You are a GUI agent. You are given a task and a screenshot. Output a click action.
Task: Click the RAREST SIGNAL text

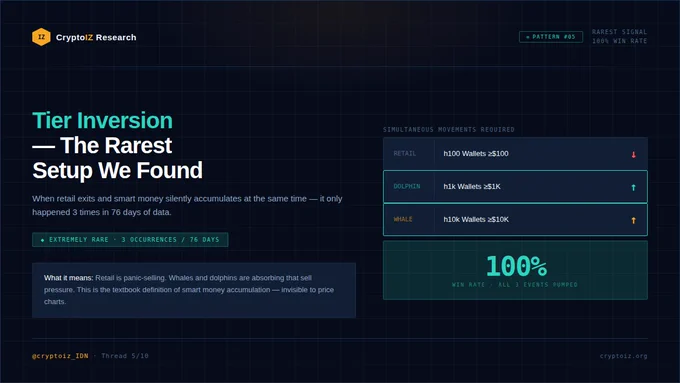[x=619, y=32]
